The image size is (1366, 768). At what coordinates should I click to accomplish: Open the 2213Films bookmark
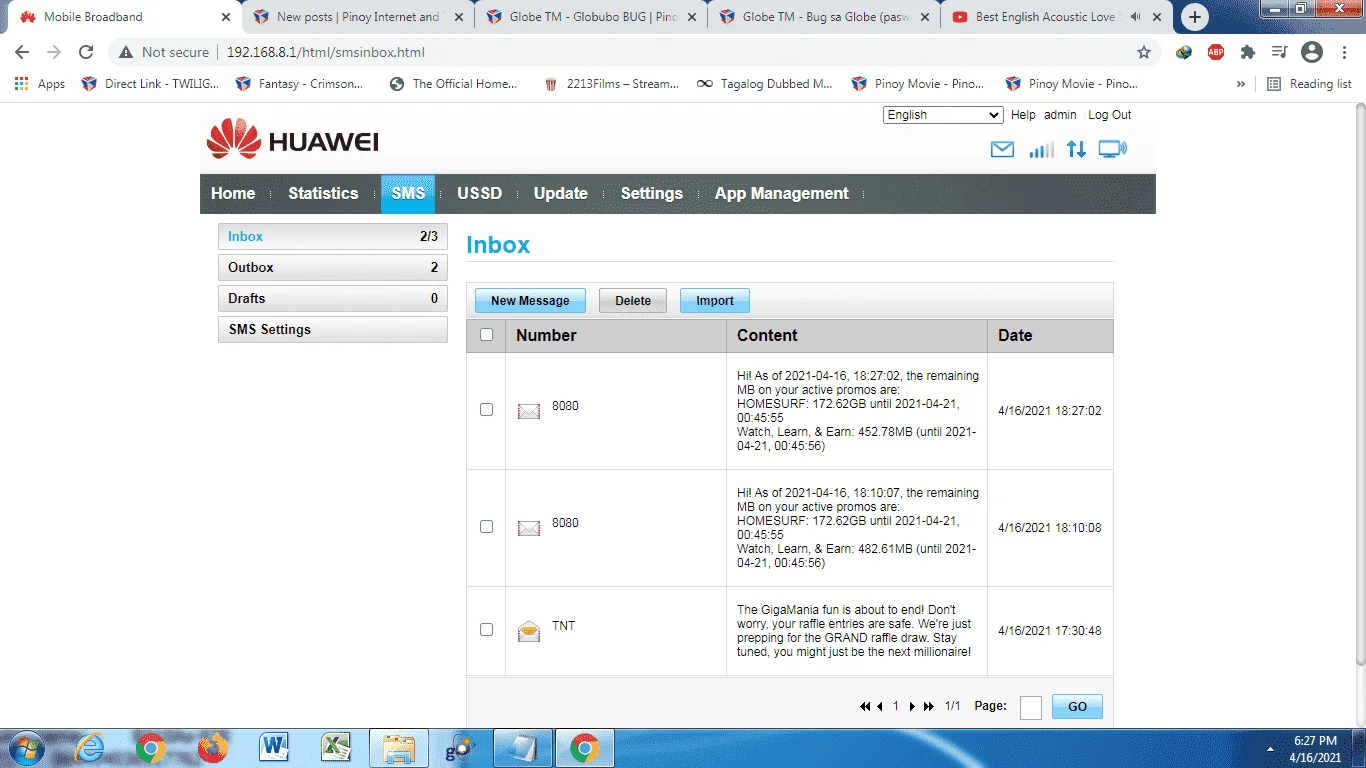click(611, 84)
